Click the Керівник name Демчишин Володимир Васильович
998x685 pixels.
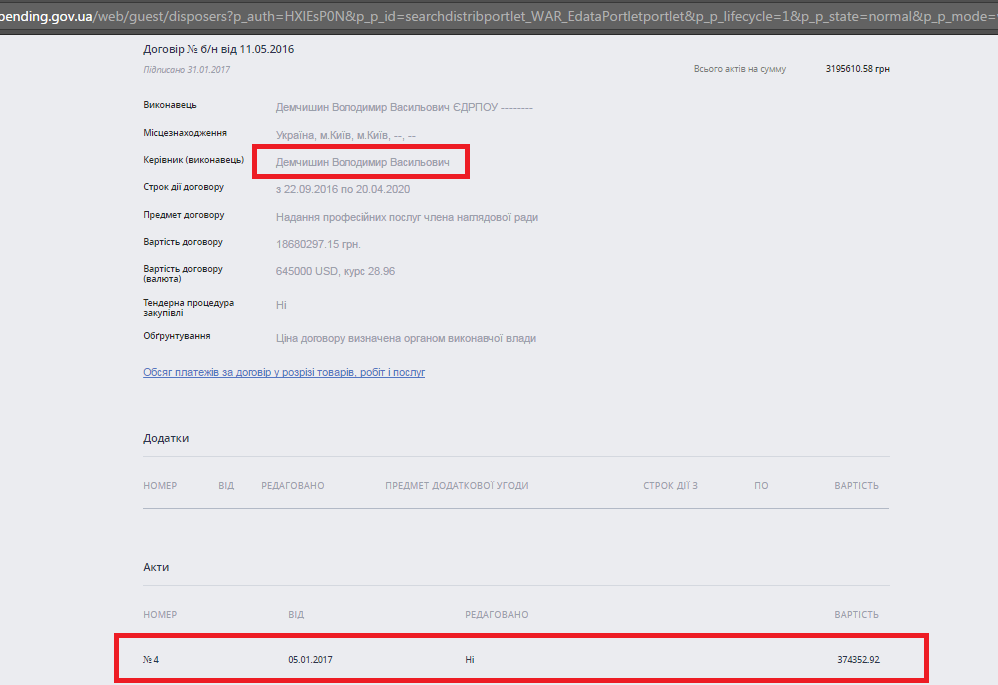[x=362, y=162]
